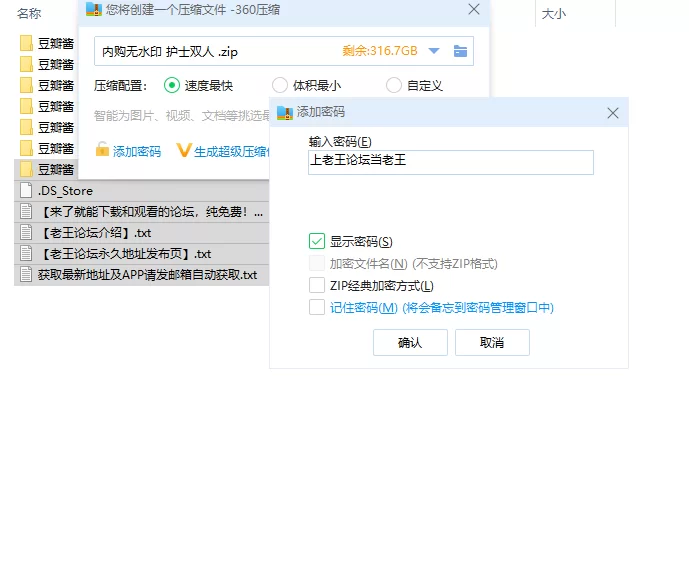Click the 大小 column header
Viewport: 689px width, 565px height.
[554, 14]
